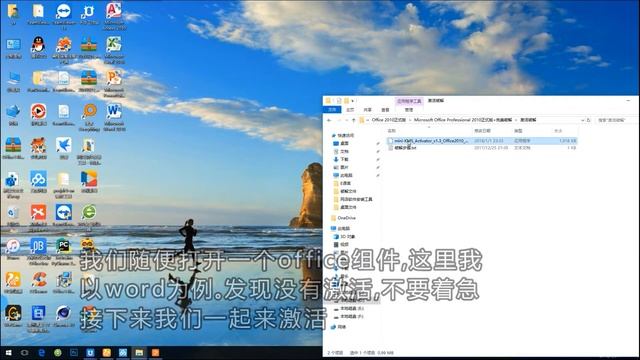640x360 pixels.
Task: Switch to File Explorer on the taskbar
Action: [139, 353]
